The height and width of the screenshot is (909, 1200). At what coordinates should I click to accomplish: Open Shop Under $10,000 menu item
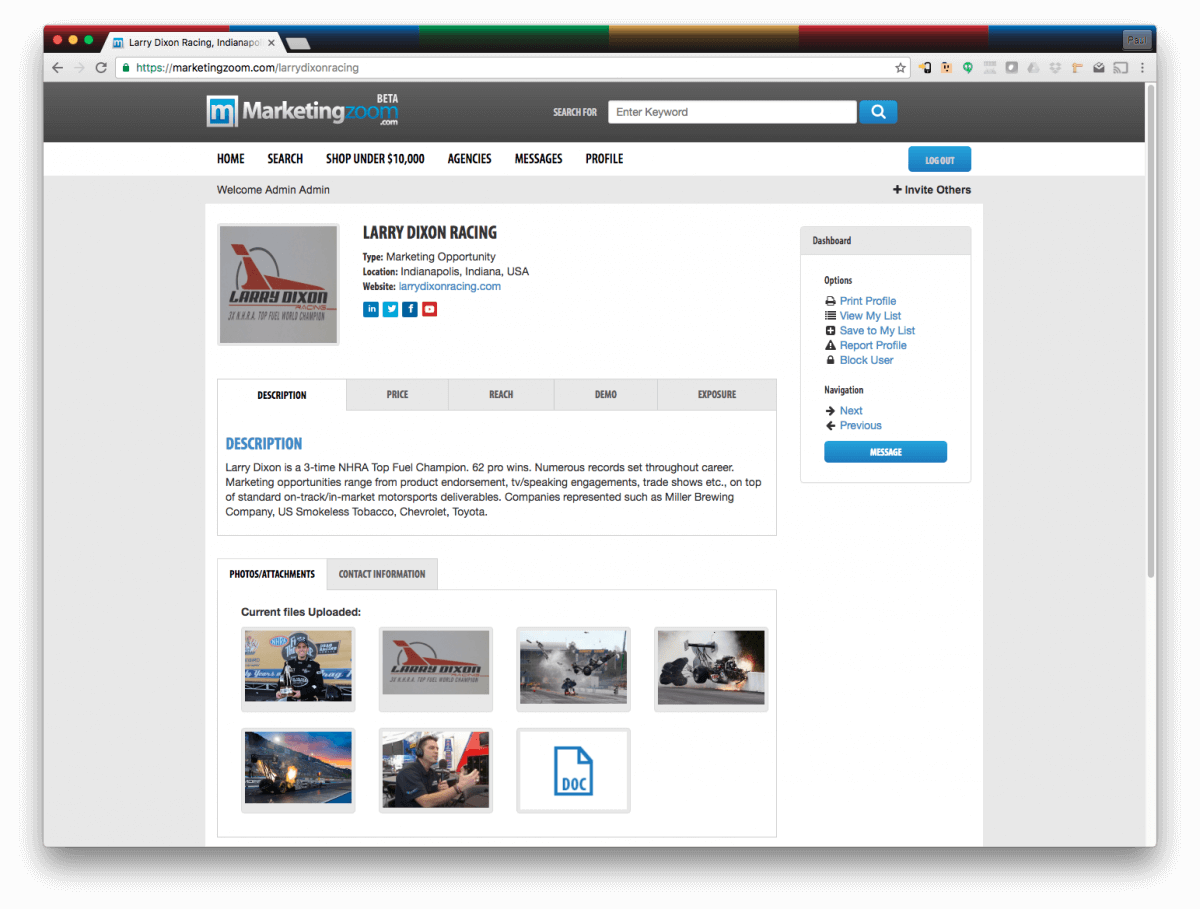[375, 159]
